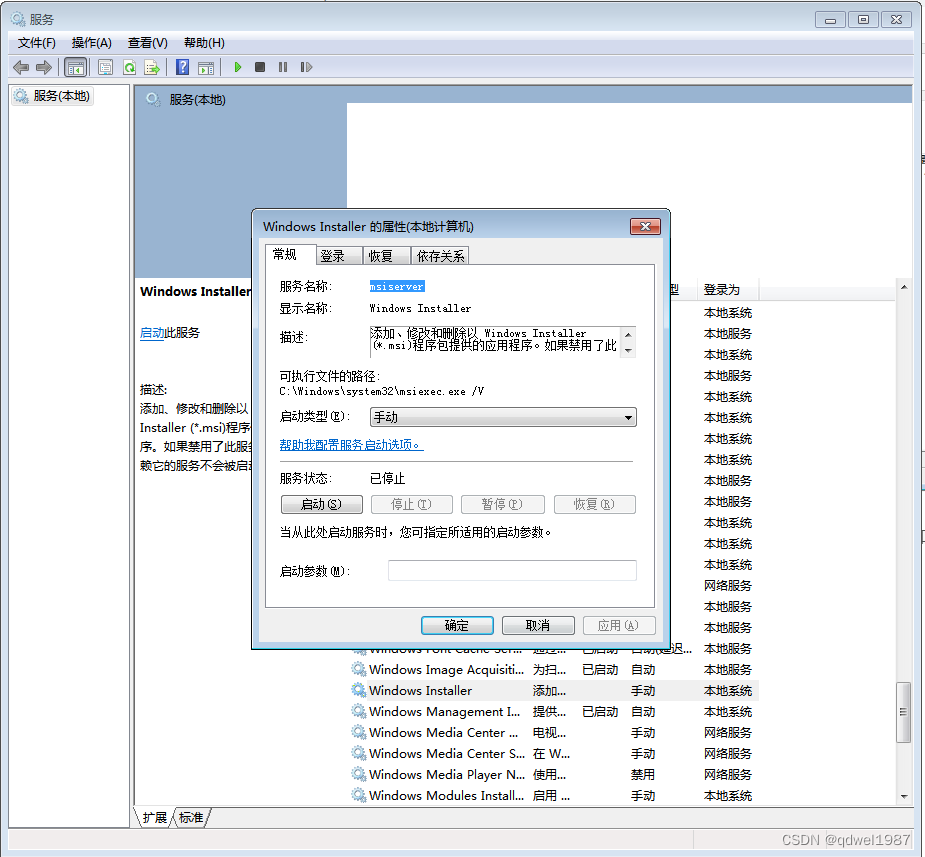Select the 常规 tab

(x=290, y=254)
